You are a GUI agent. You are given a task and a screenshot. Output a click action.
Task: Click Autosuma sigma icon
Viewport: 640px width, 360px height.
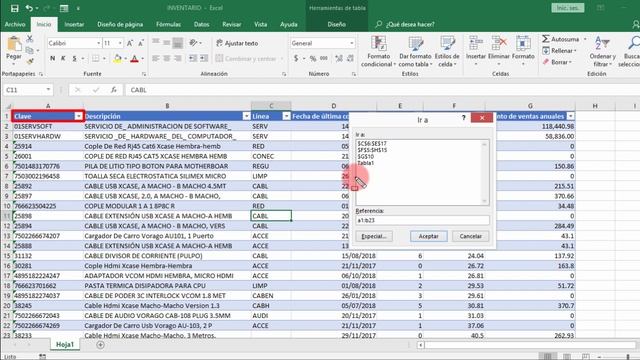tap(546, 39)
